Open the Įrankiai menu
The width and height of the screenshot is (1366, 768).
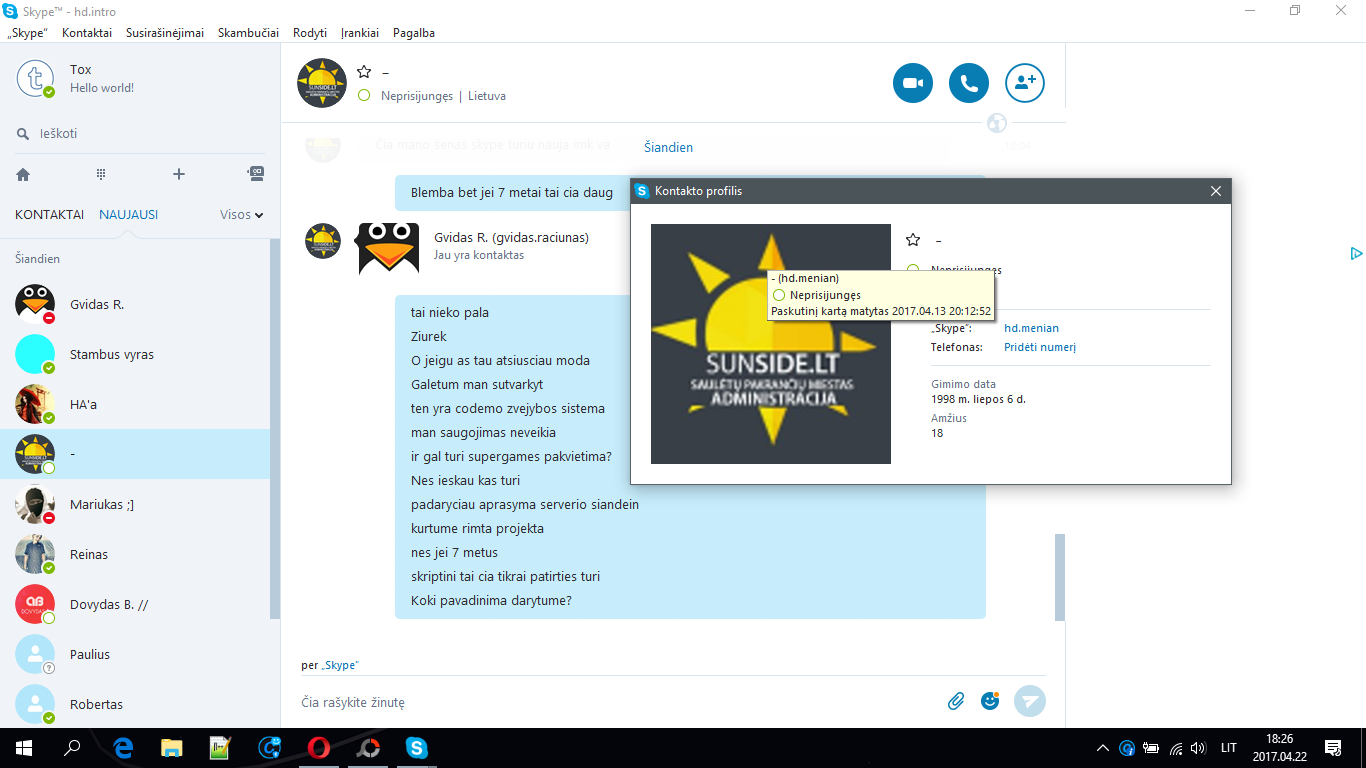pyautogui.click(x=360, y=33)
